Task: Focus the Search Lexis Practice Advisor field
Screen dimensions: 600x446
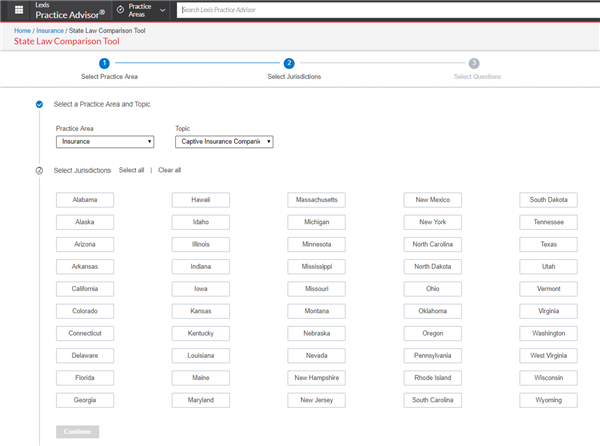Action: pos(388,10)
